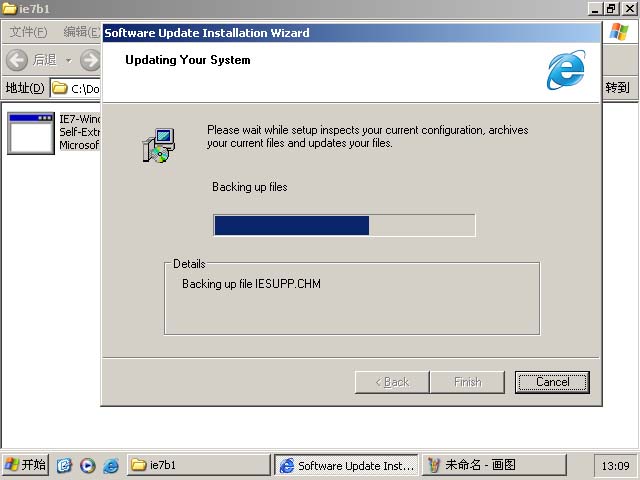Viewport: 640px width, 480px height.
Task: Open the 开始 Start menu
Action: coord(25,465)
